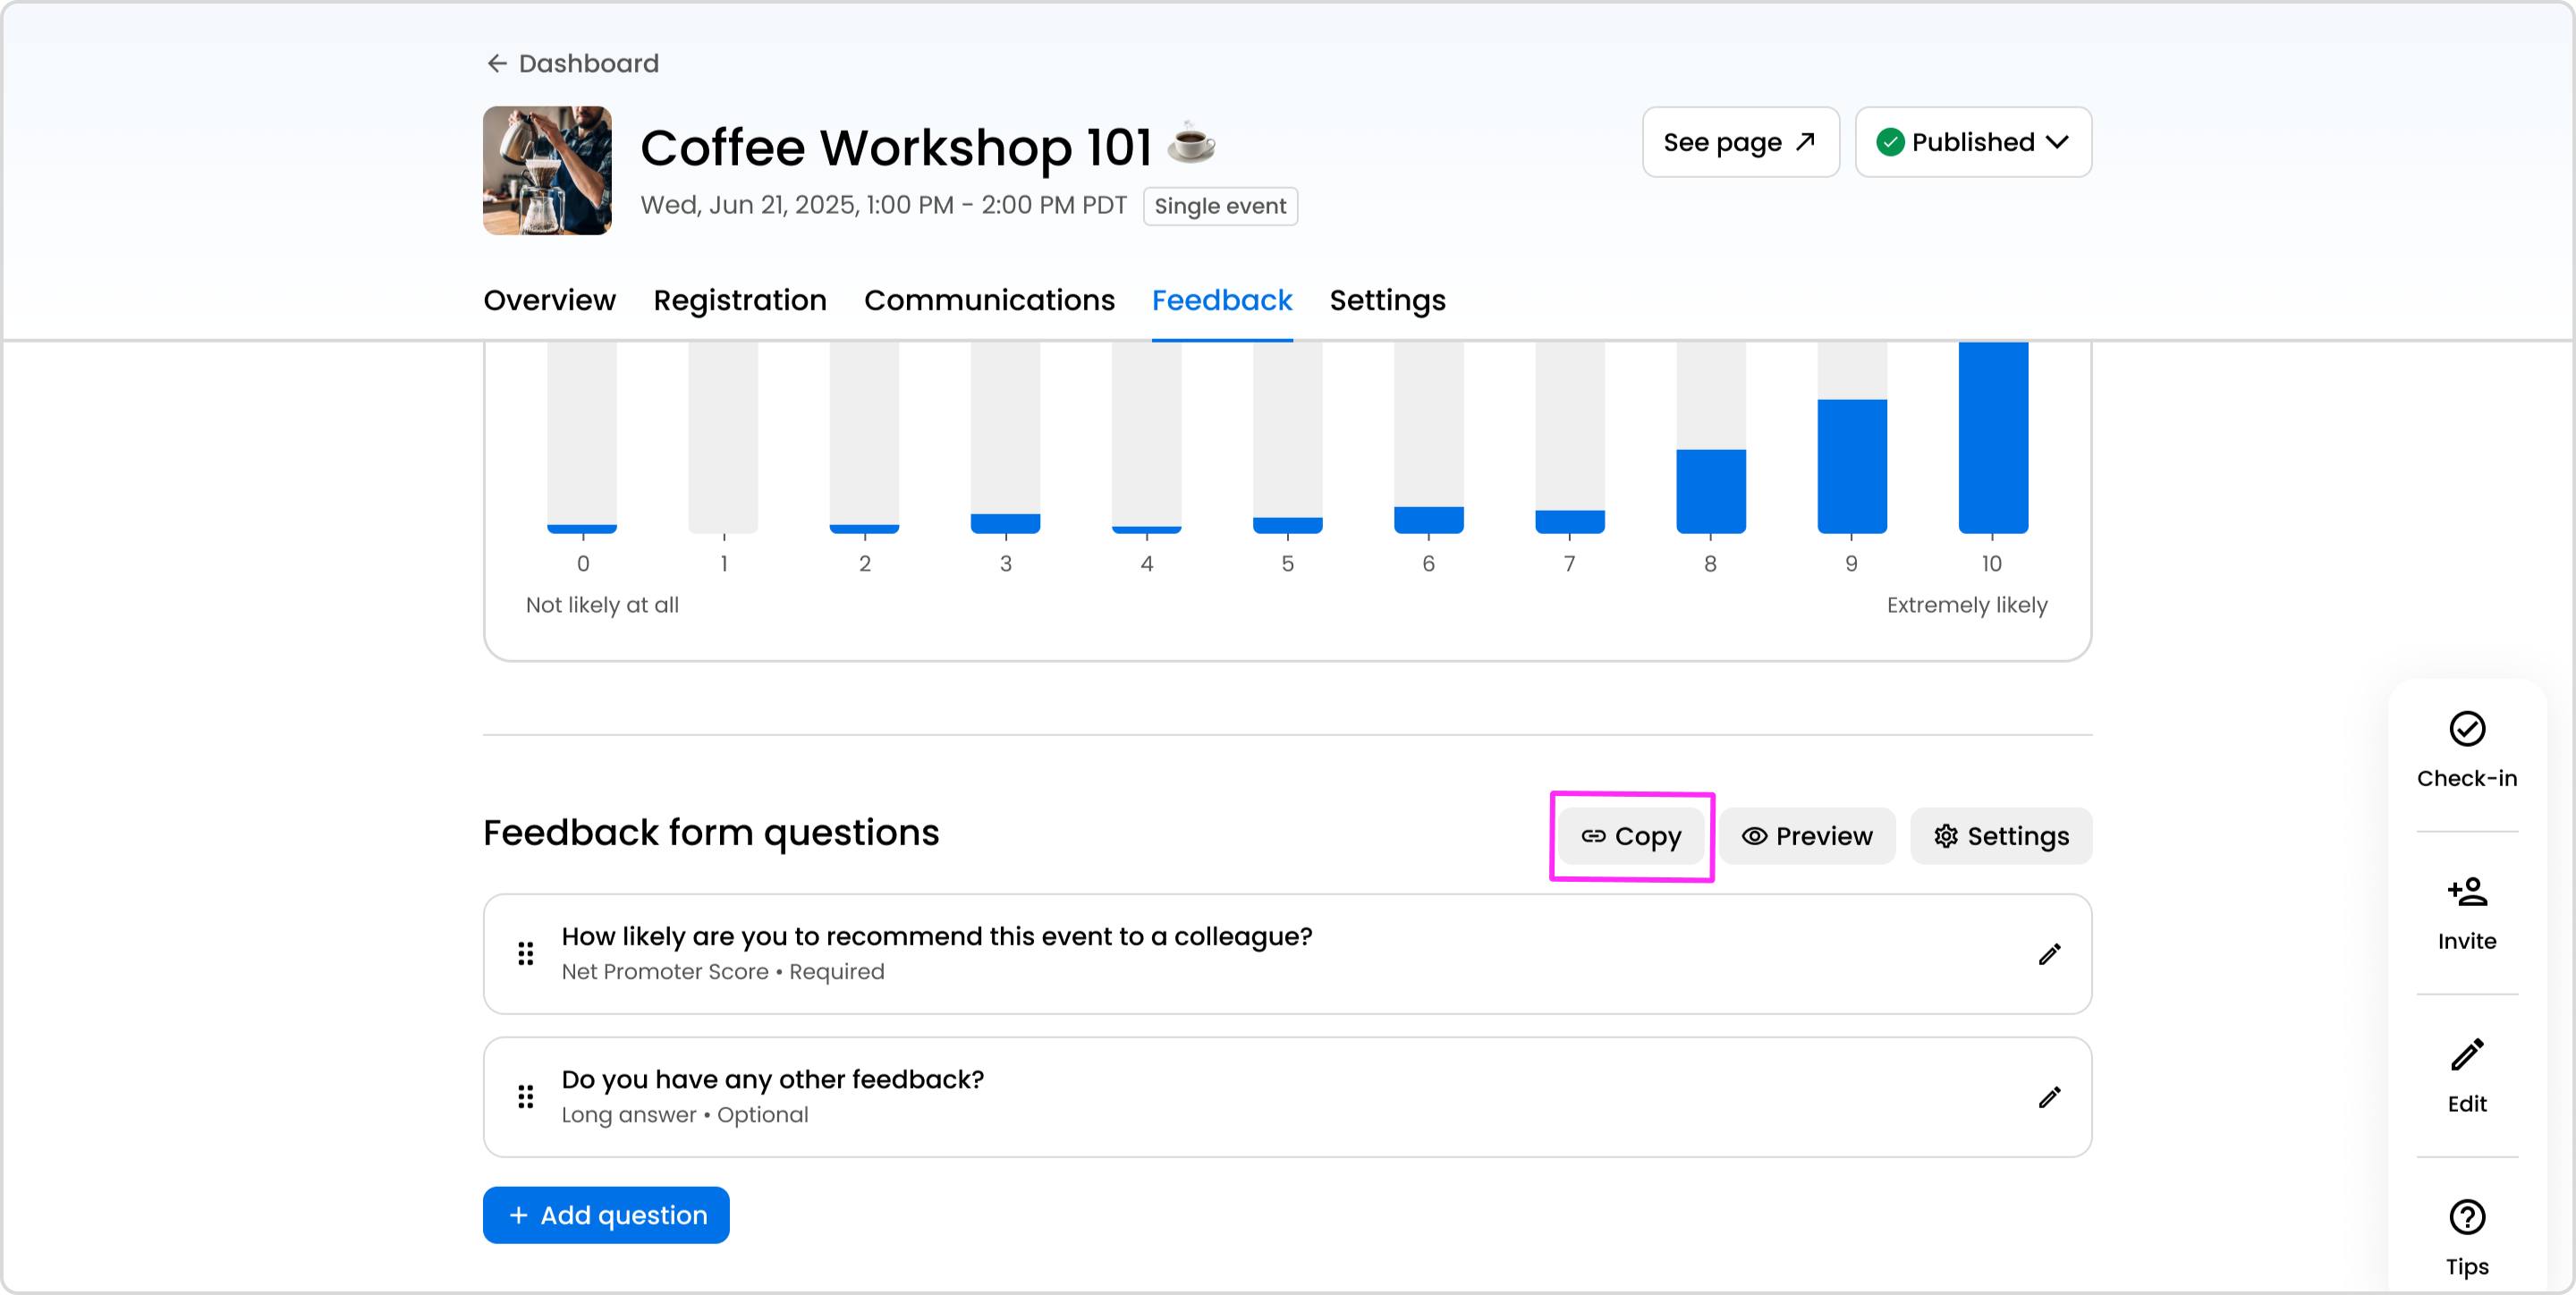Click the Edit pencil in side panel

(x=2466, y=1054)
